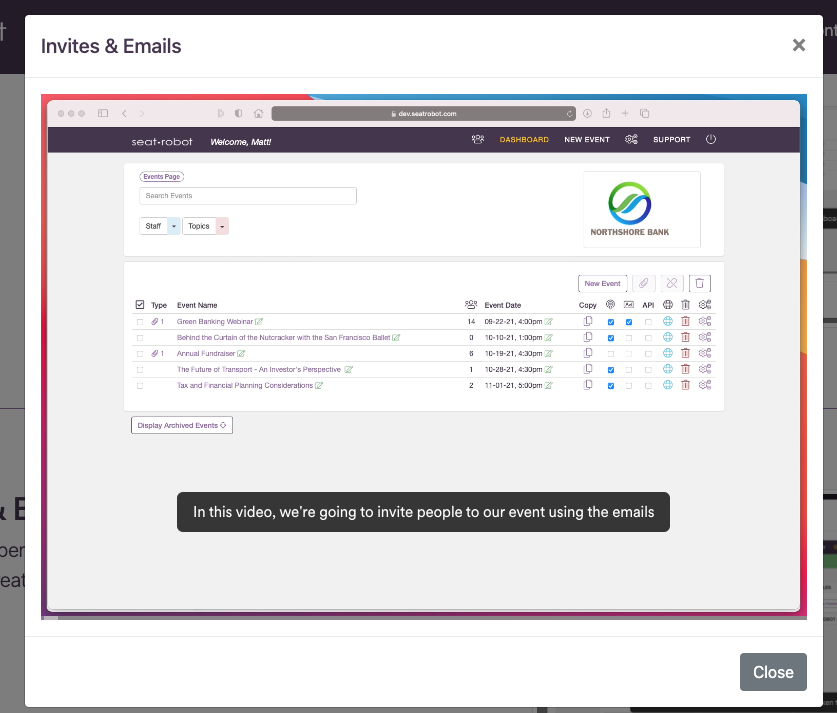
Task: Delete the Annual Fundraiser event
Action: pos(685,352)
